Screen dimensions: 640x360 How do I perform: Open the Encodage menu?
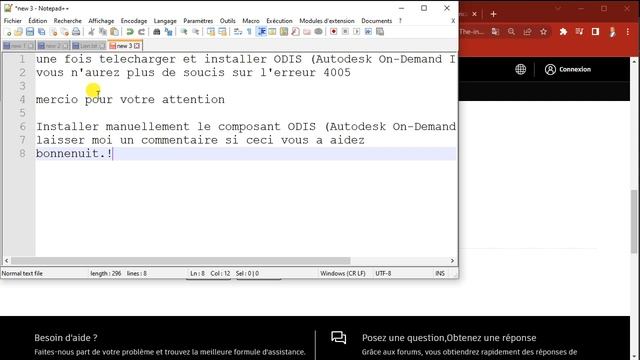pos(134,21)
